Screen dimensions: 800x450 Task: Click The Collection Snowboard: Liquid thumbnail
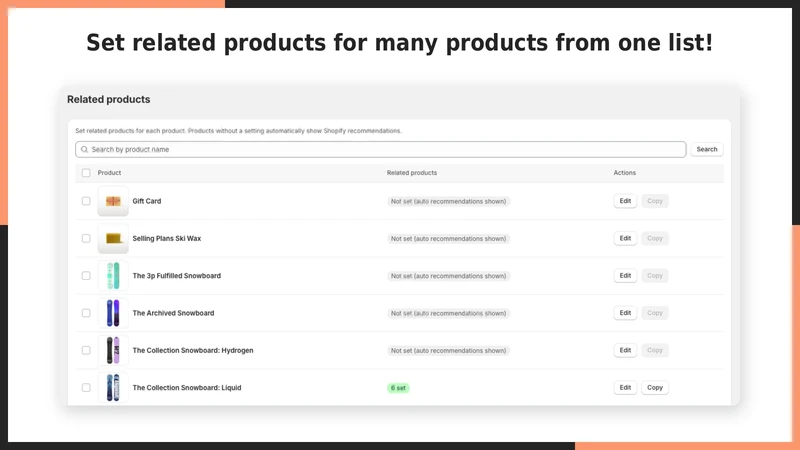point(113,388)
